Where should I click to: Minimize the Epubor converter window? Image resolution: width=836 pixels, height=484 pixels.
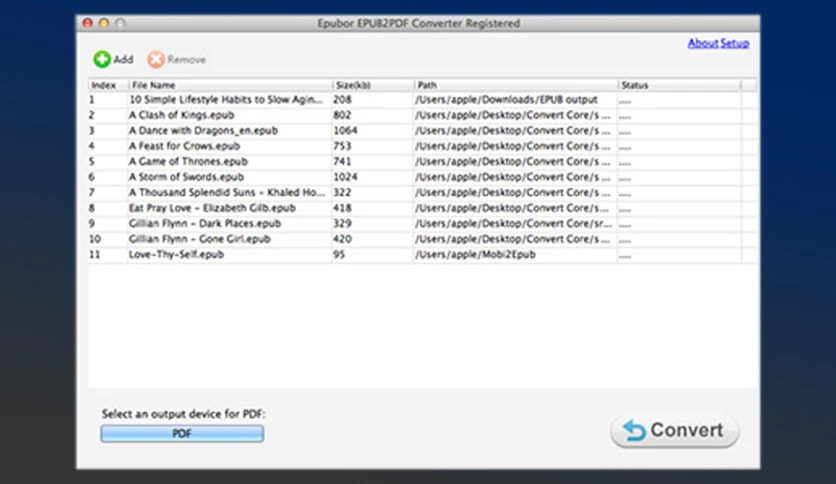click(104, 23)
